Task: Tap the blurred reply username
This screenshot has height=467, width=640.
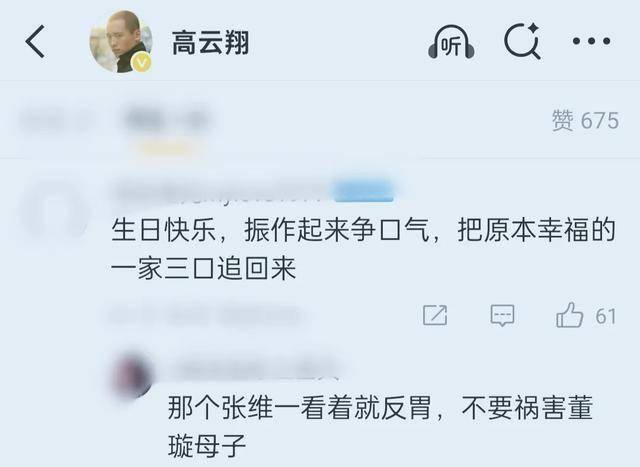Action: 254,368
